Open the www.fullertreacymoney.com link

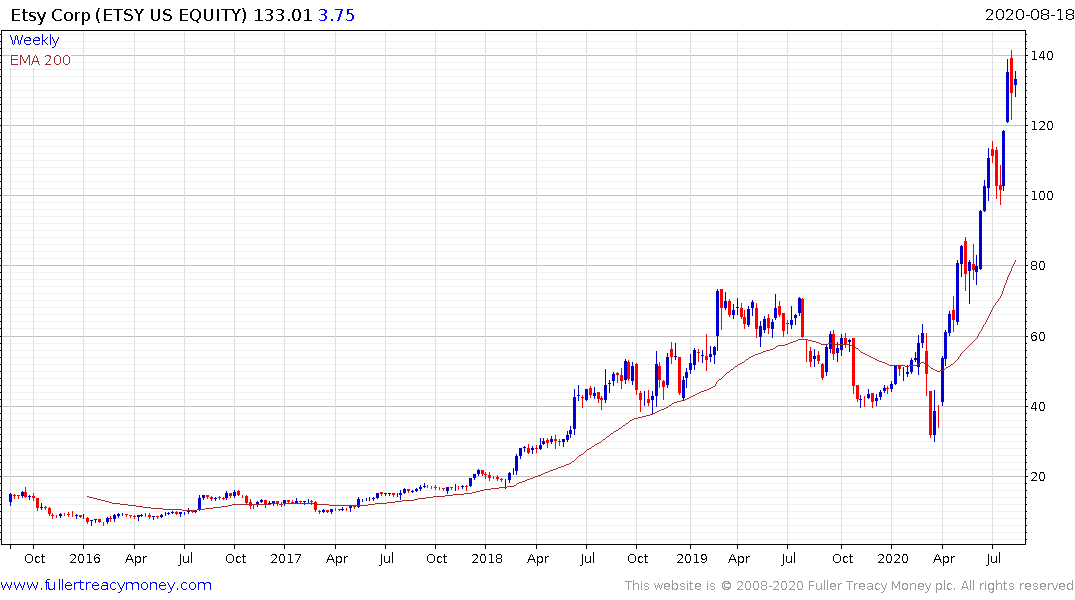[106, 585]
